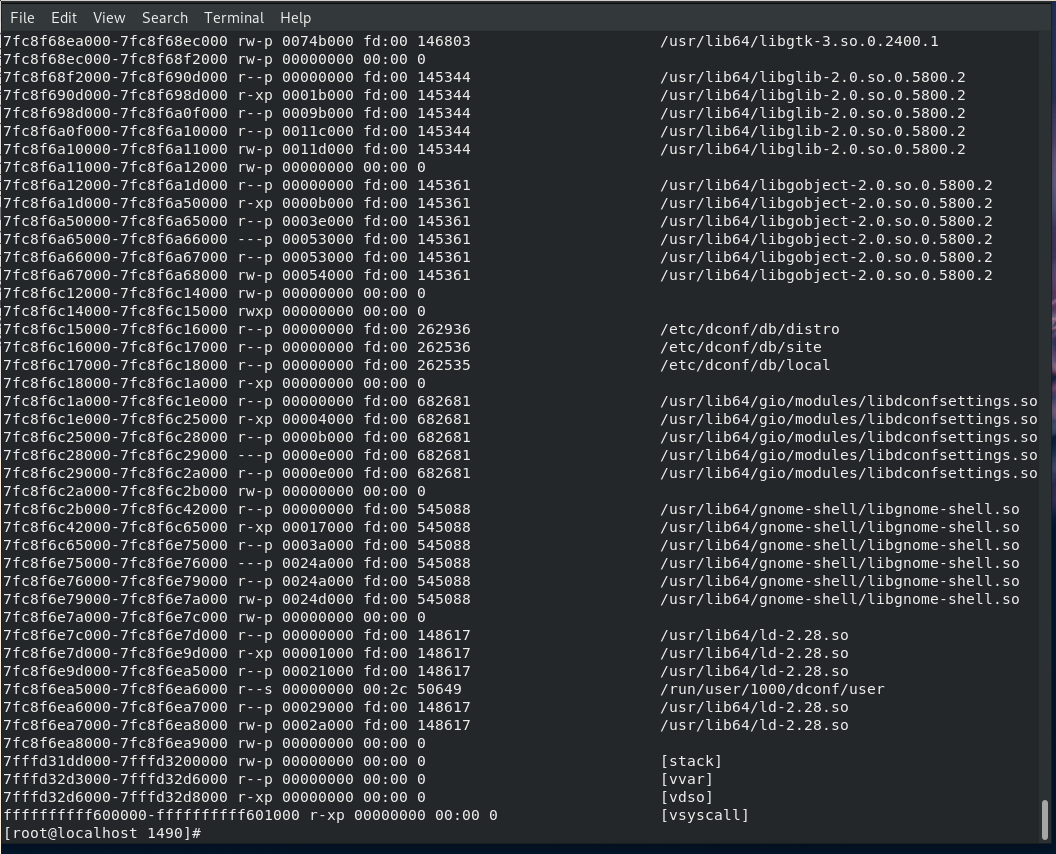Open the Edit menu

64,18
